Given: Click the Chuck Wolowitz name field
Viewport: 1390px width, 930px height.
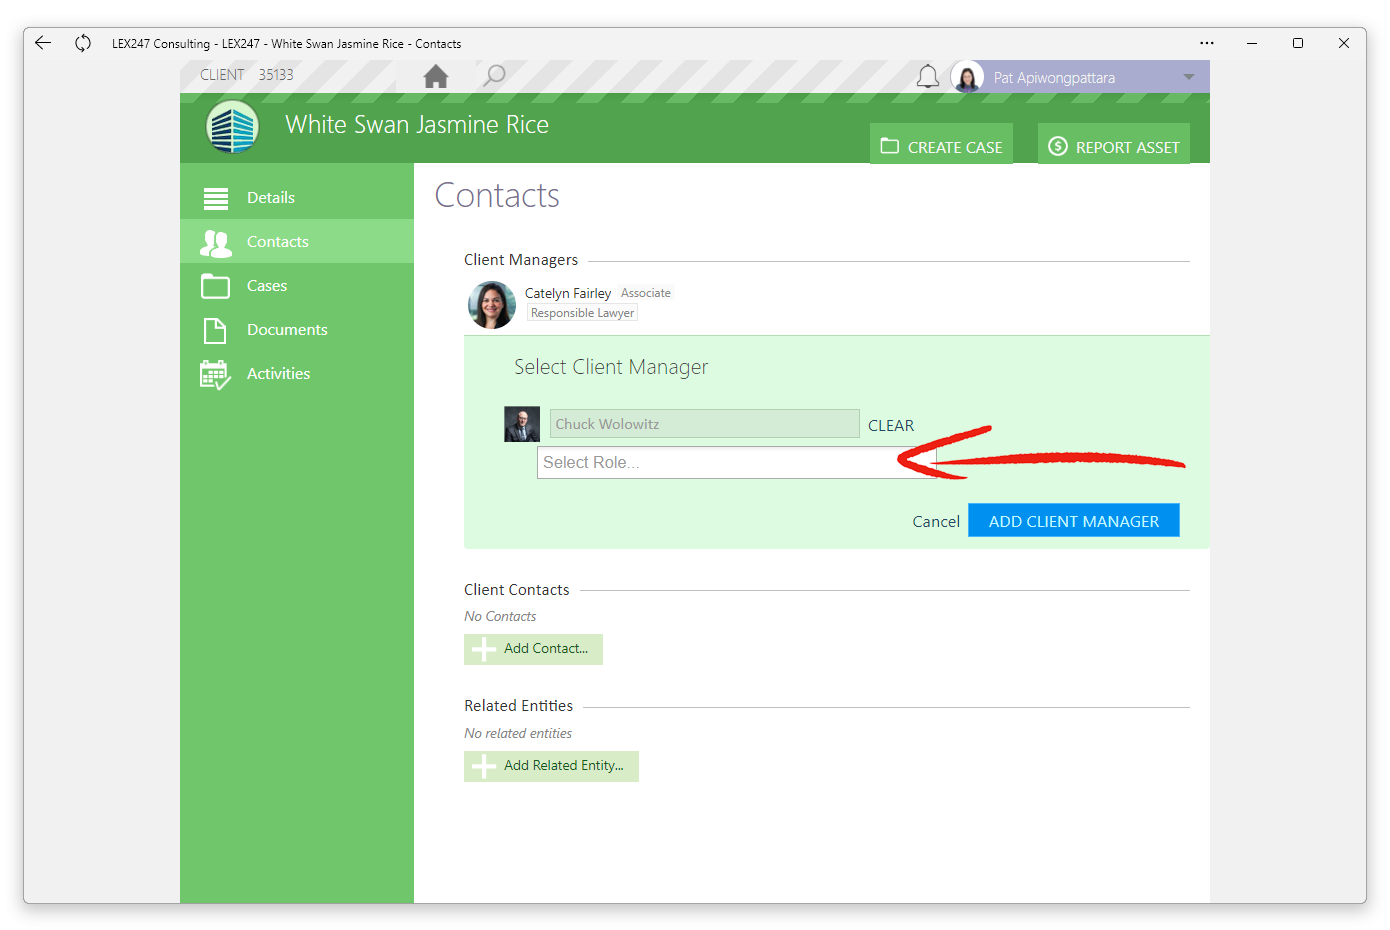Looking at the screenshot, I should [x=704, y=424].
